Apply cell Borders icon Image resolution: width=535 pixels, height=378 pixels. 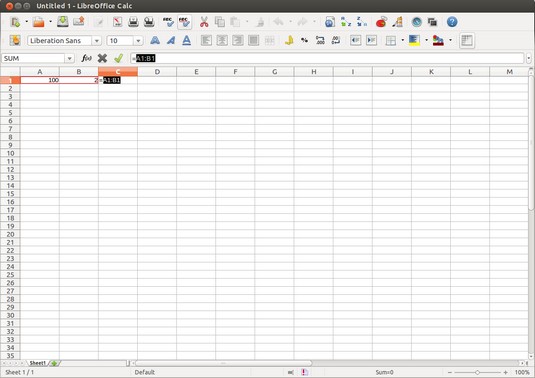click(x=391, y=41)
